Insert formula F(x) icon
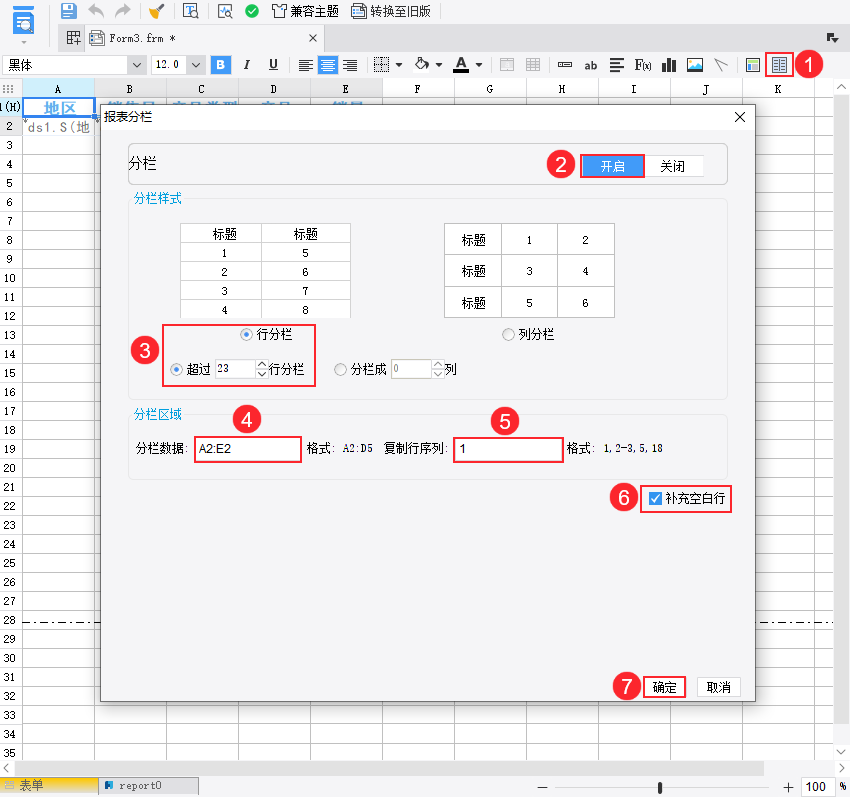 click(x=643, y=65)
